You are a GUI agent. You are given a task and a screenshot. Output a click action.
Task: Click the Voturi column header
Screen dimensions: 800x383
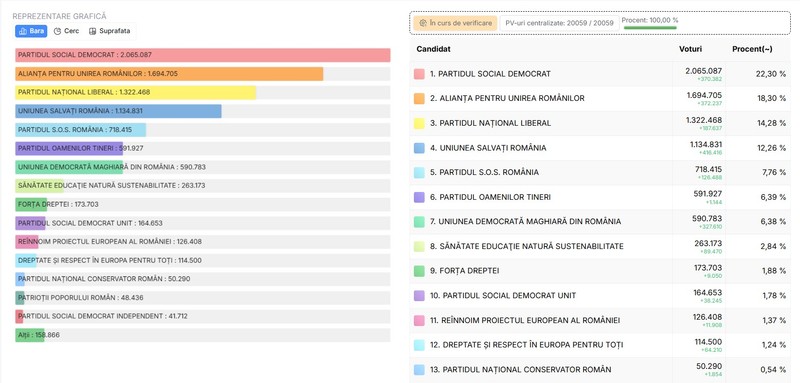point(690,49)
